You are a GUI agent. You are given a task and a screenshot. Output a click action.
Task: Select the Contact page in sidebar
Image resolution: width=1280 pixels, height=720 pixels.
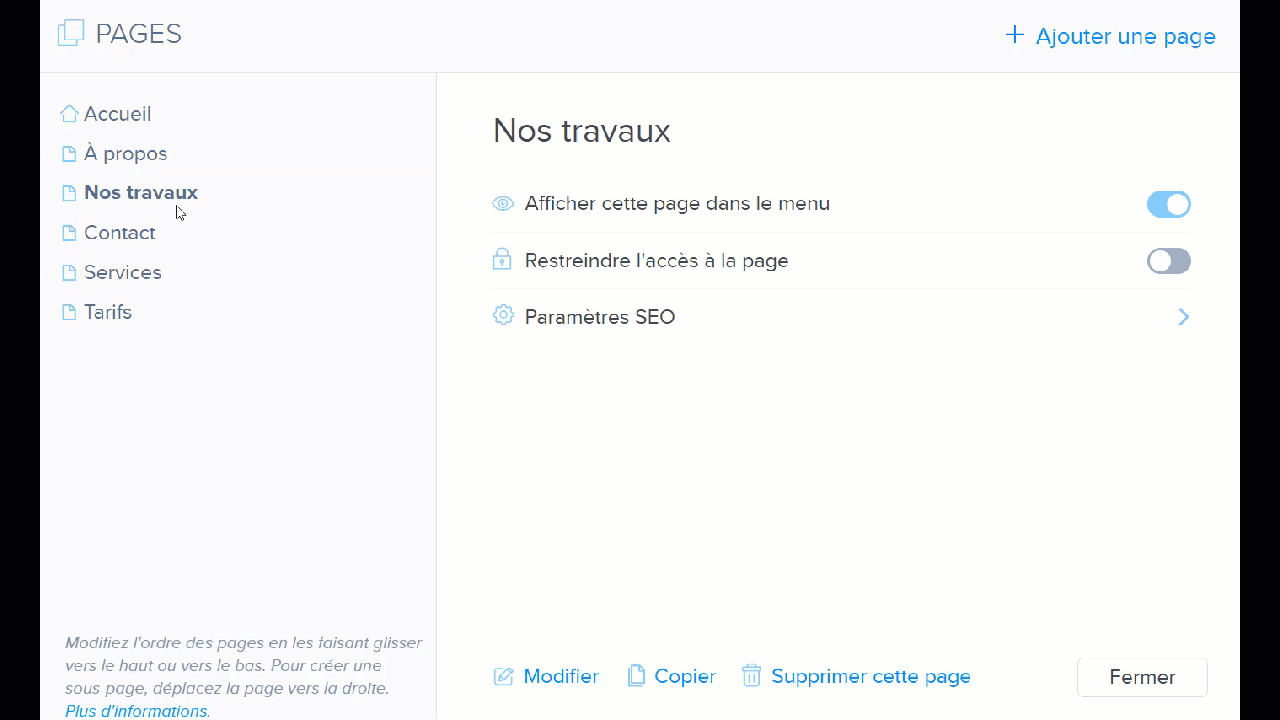[x=119, y=233]
